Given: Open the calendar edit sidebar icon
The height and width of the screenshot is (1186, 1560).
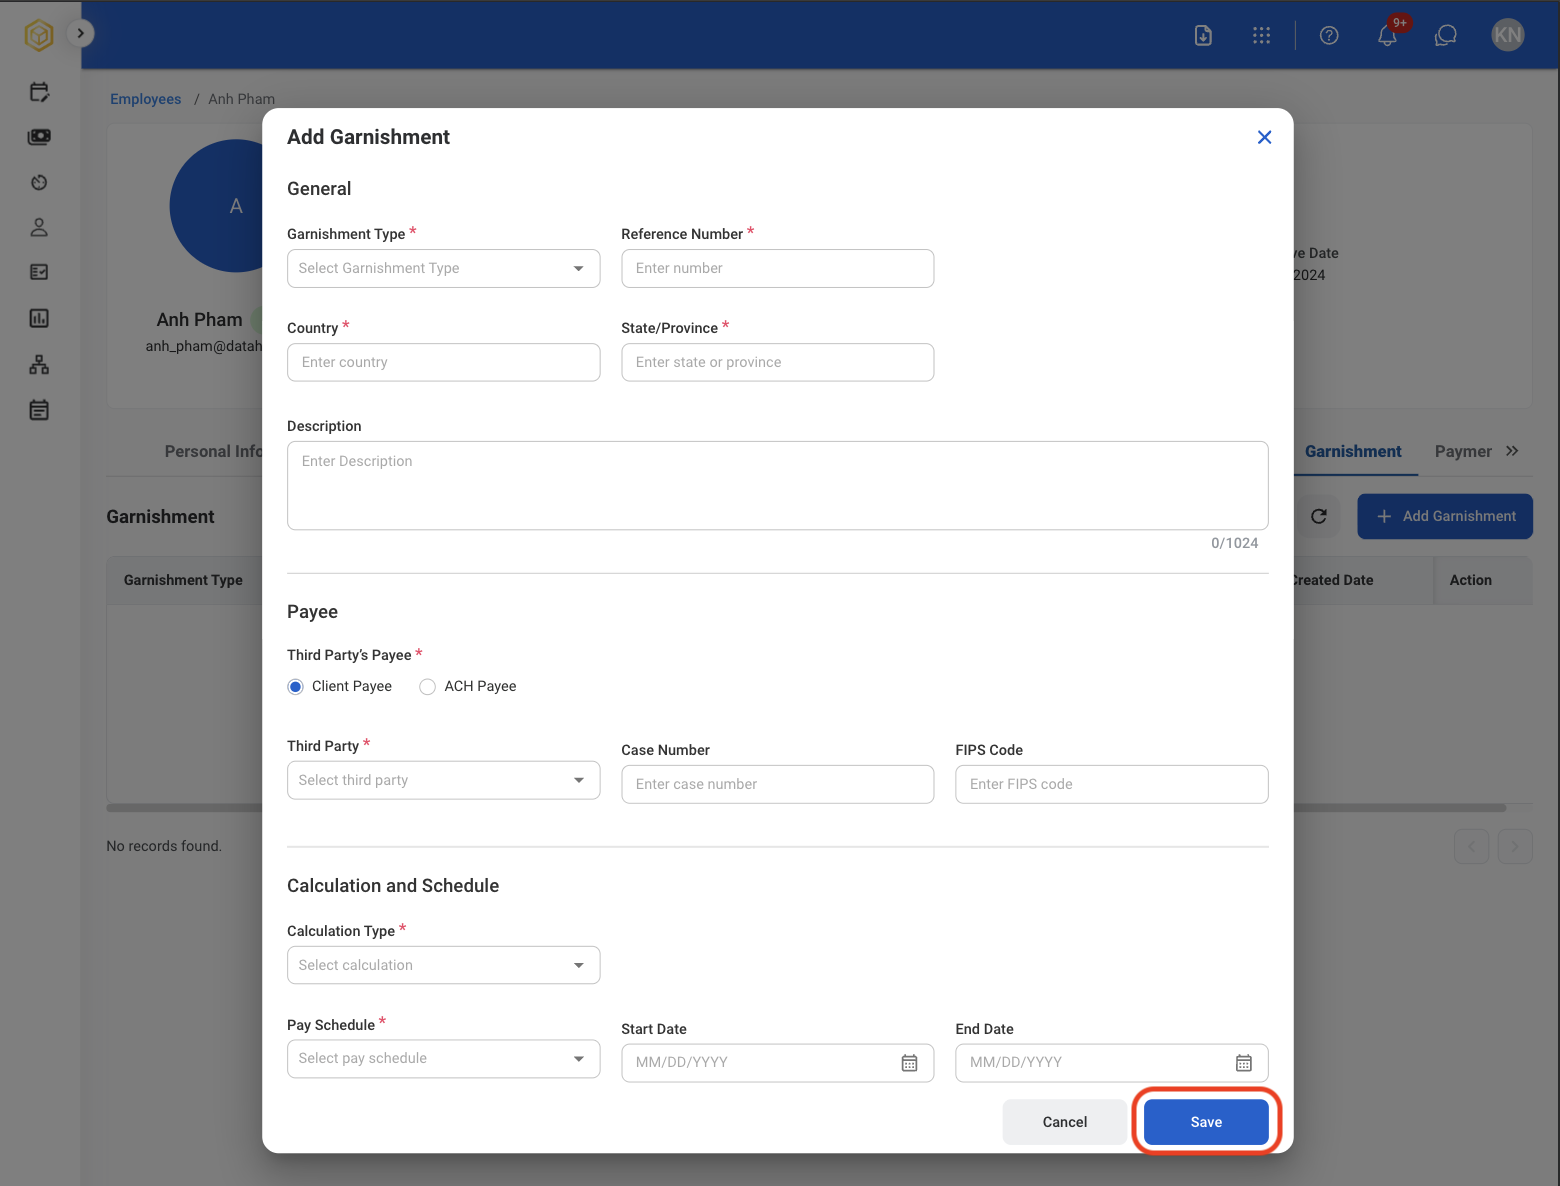Looking at the screenshot, I should click(39, 92).
